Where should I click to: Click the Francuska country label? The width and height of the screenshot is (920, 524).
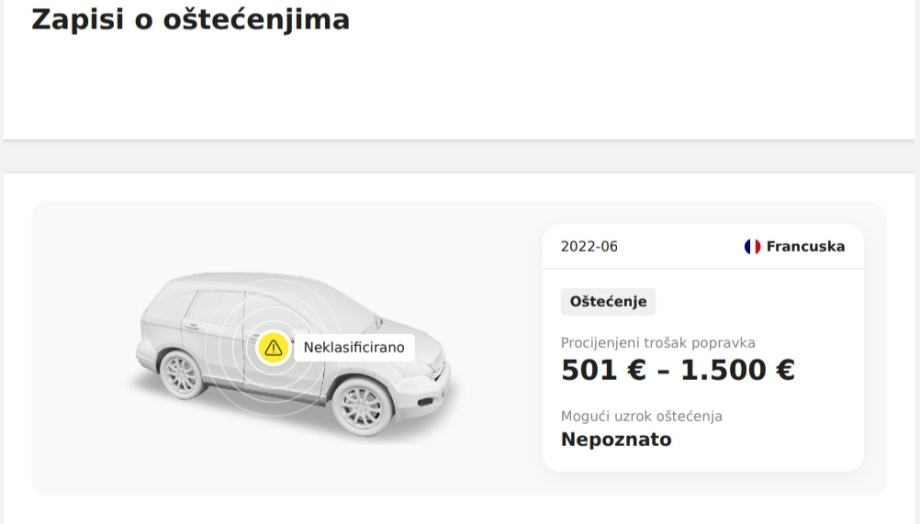pos(805,247)
